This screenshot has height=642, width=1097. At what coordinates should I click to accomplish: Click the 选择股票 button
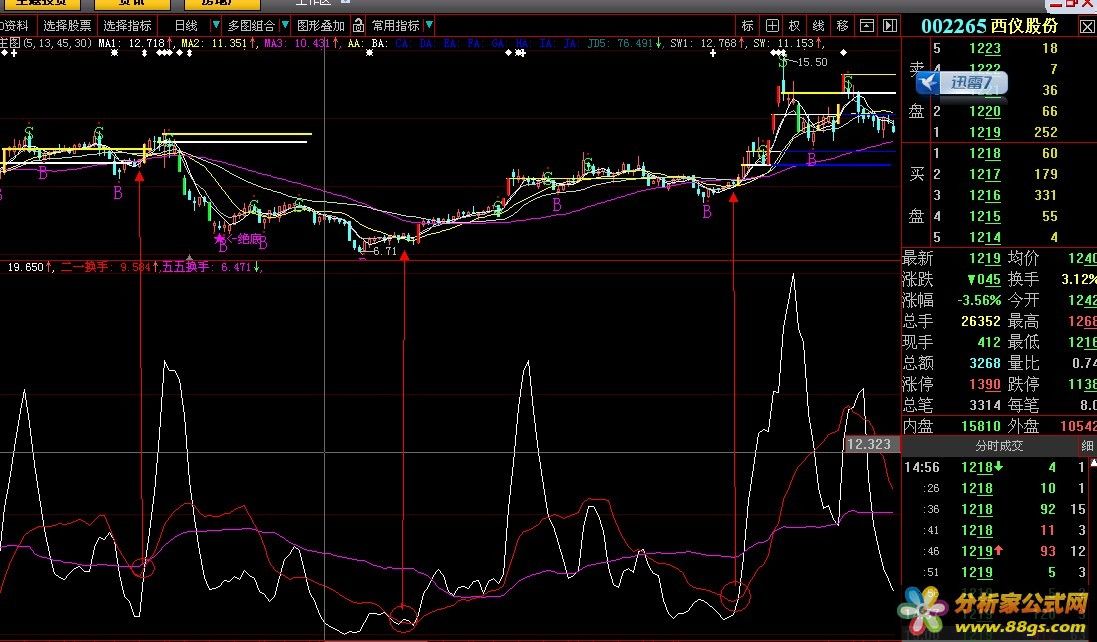pos(67,26)
